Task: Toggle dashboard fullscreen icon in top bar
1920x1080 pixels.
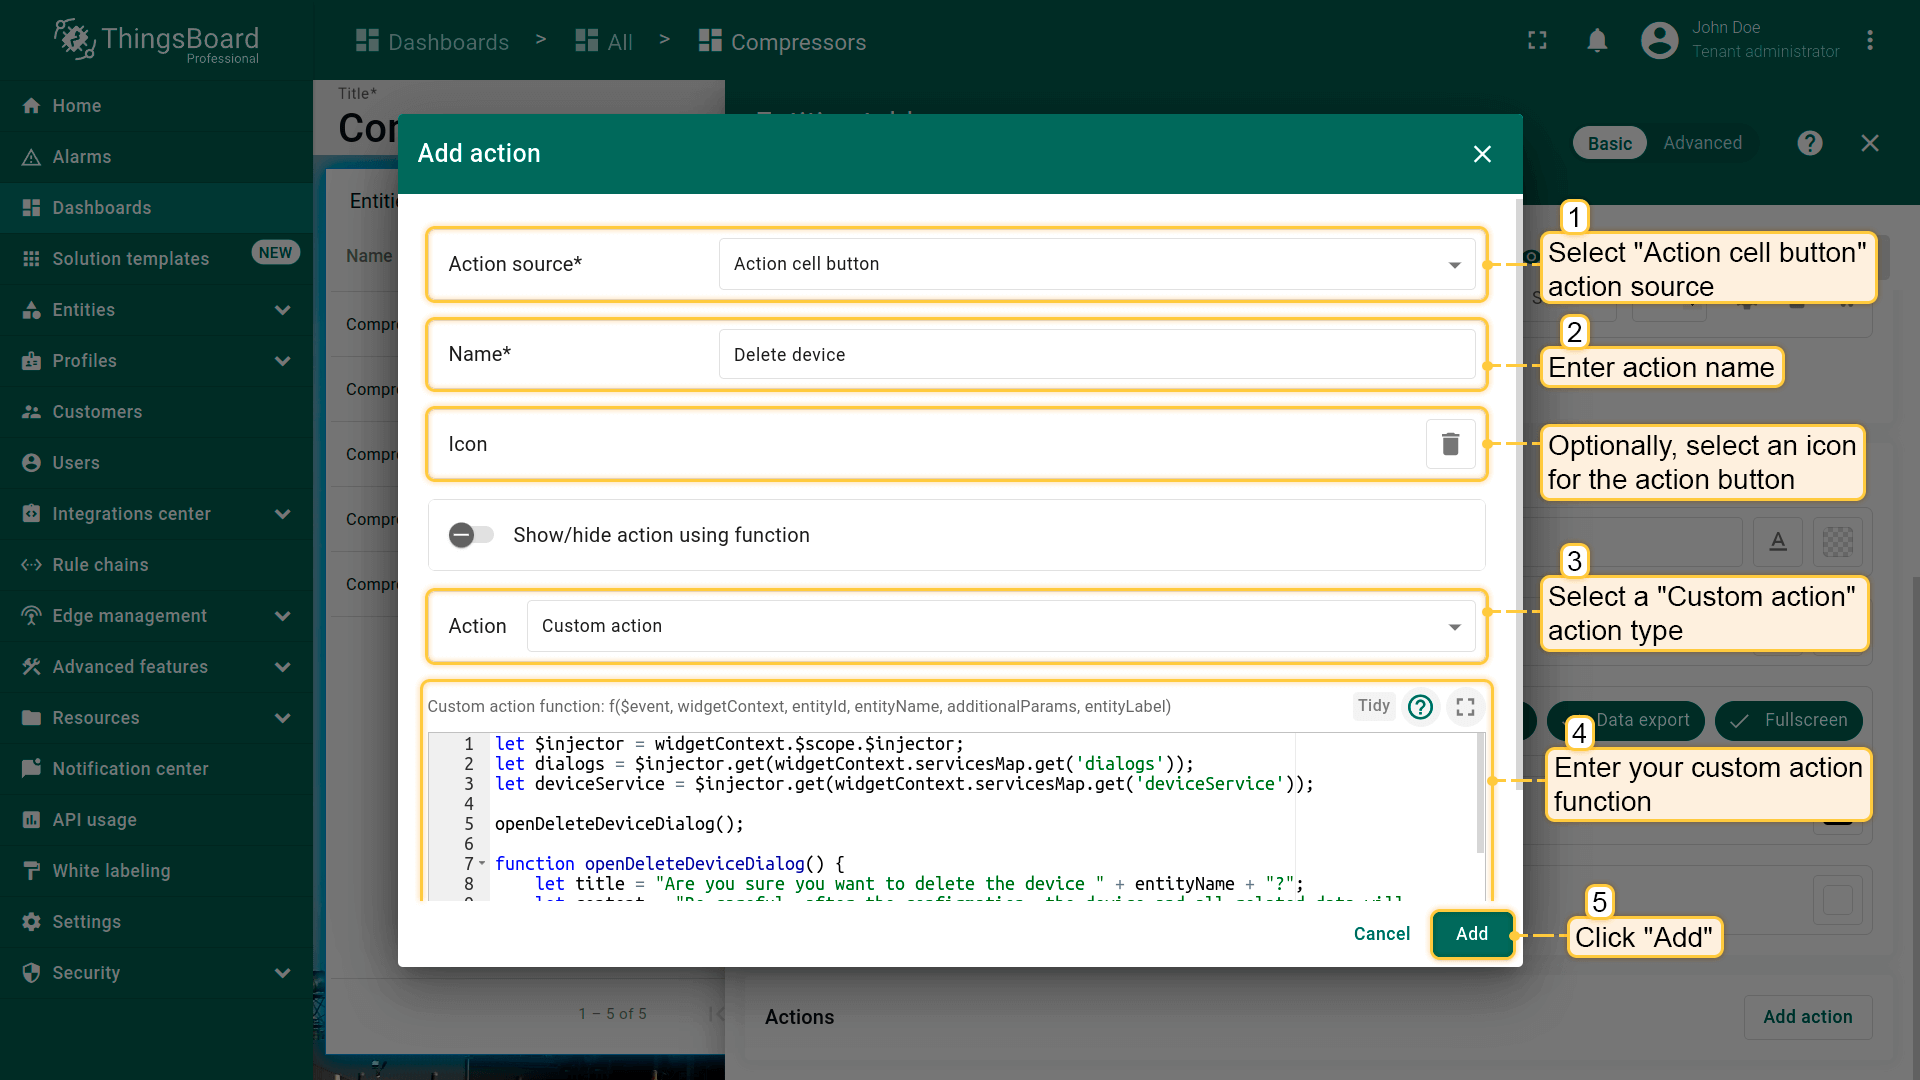Action: (x=1537, y=41)
